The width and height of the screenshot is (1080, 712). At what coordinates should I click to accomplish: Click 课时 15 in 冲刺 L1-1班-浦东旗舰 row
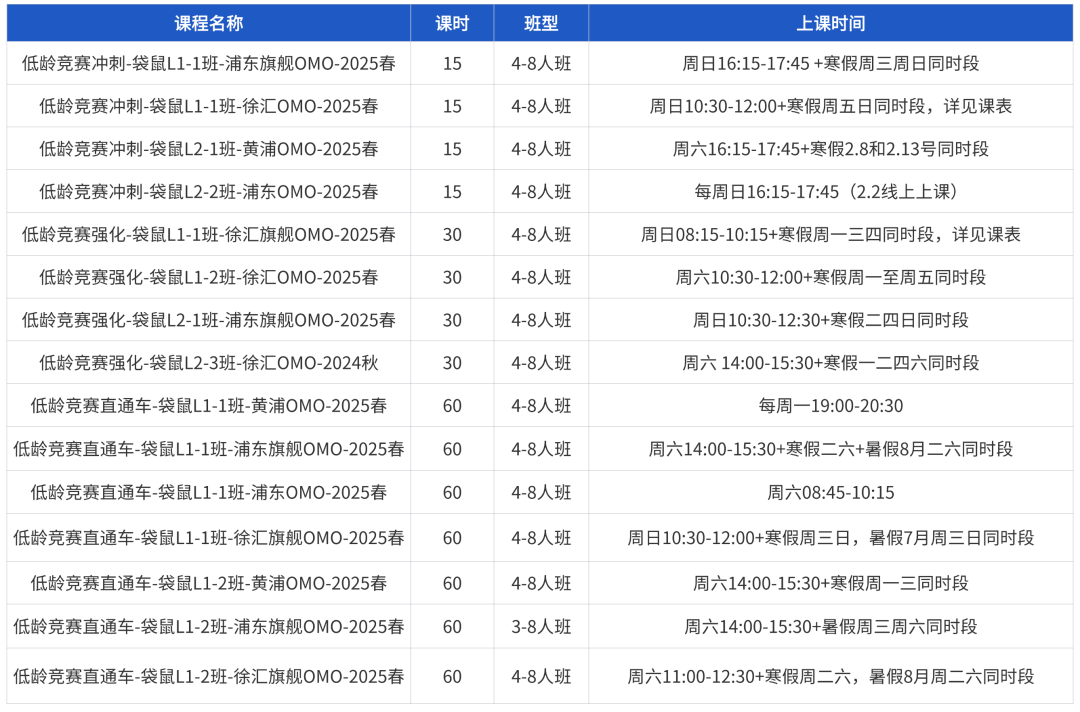pyautogui.click(x=452, y=63)
